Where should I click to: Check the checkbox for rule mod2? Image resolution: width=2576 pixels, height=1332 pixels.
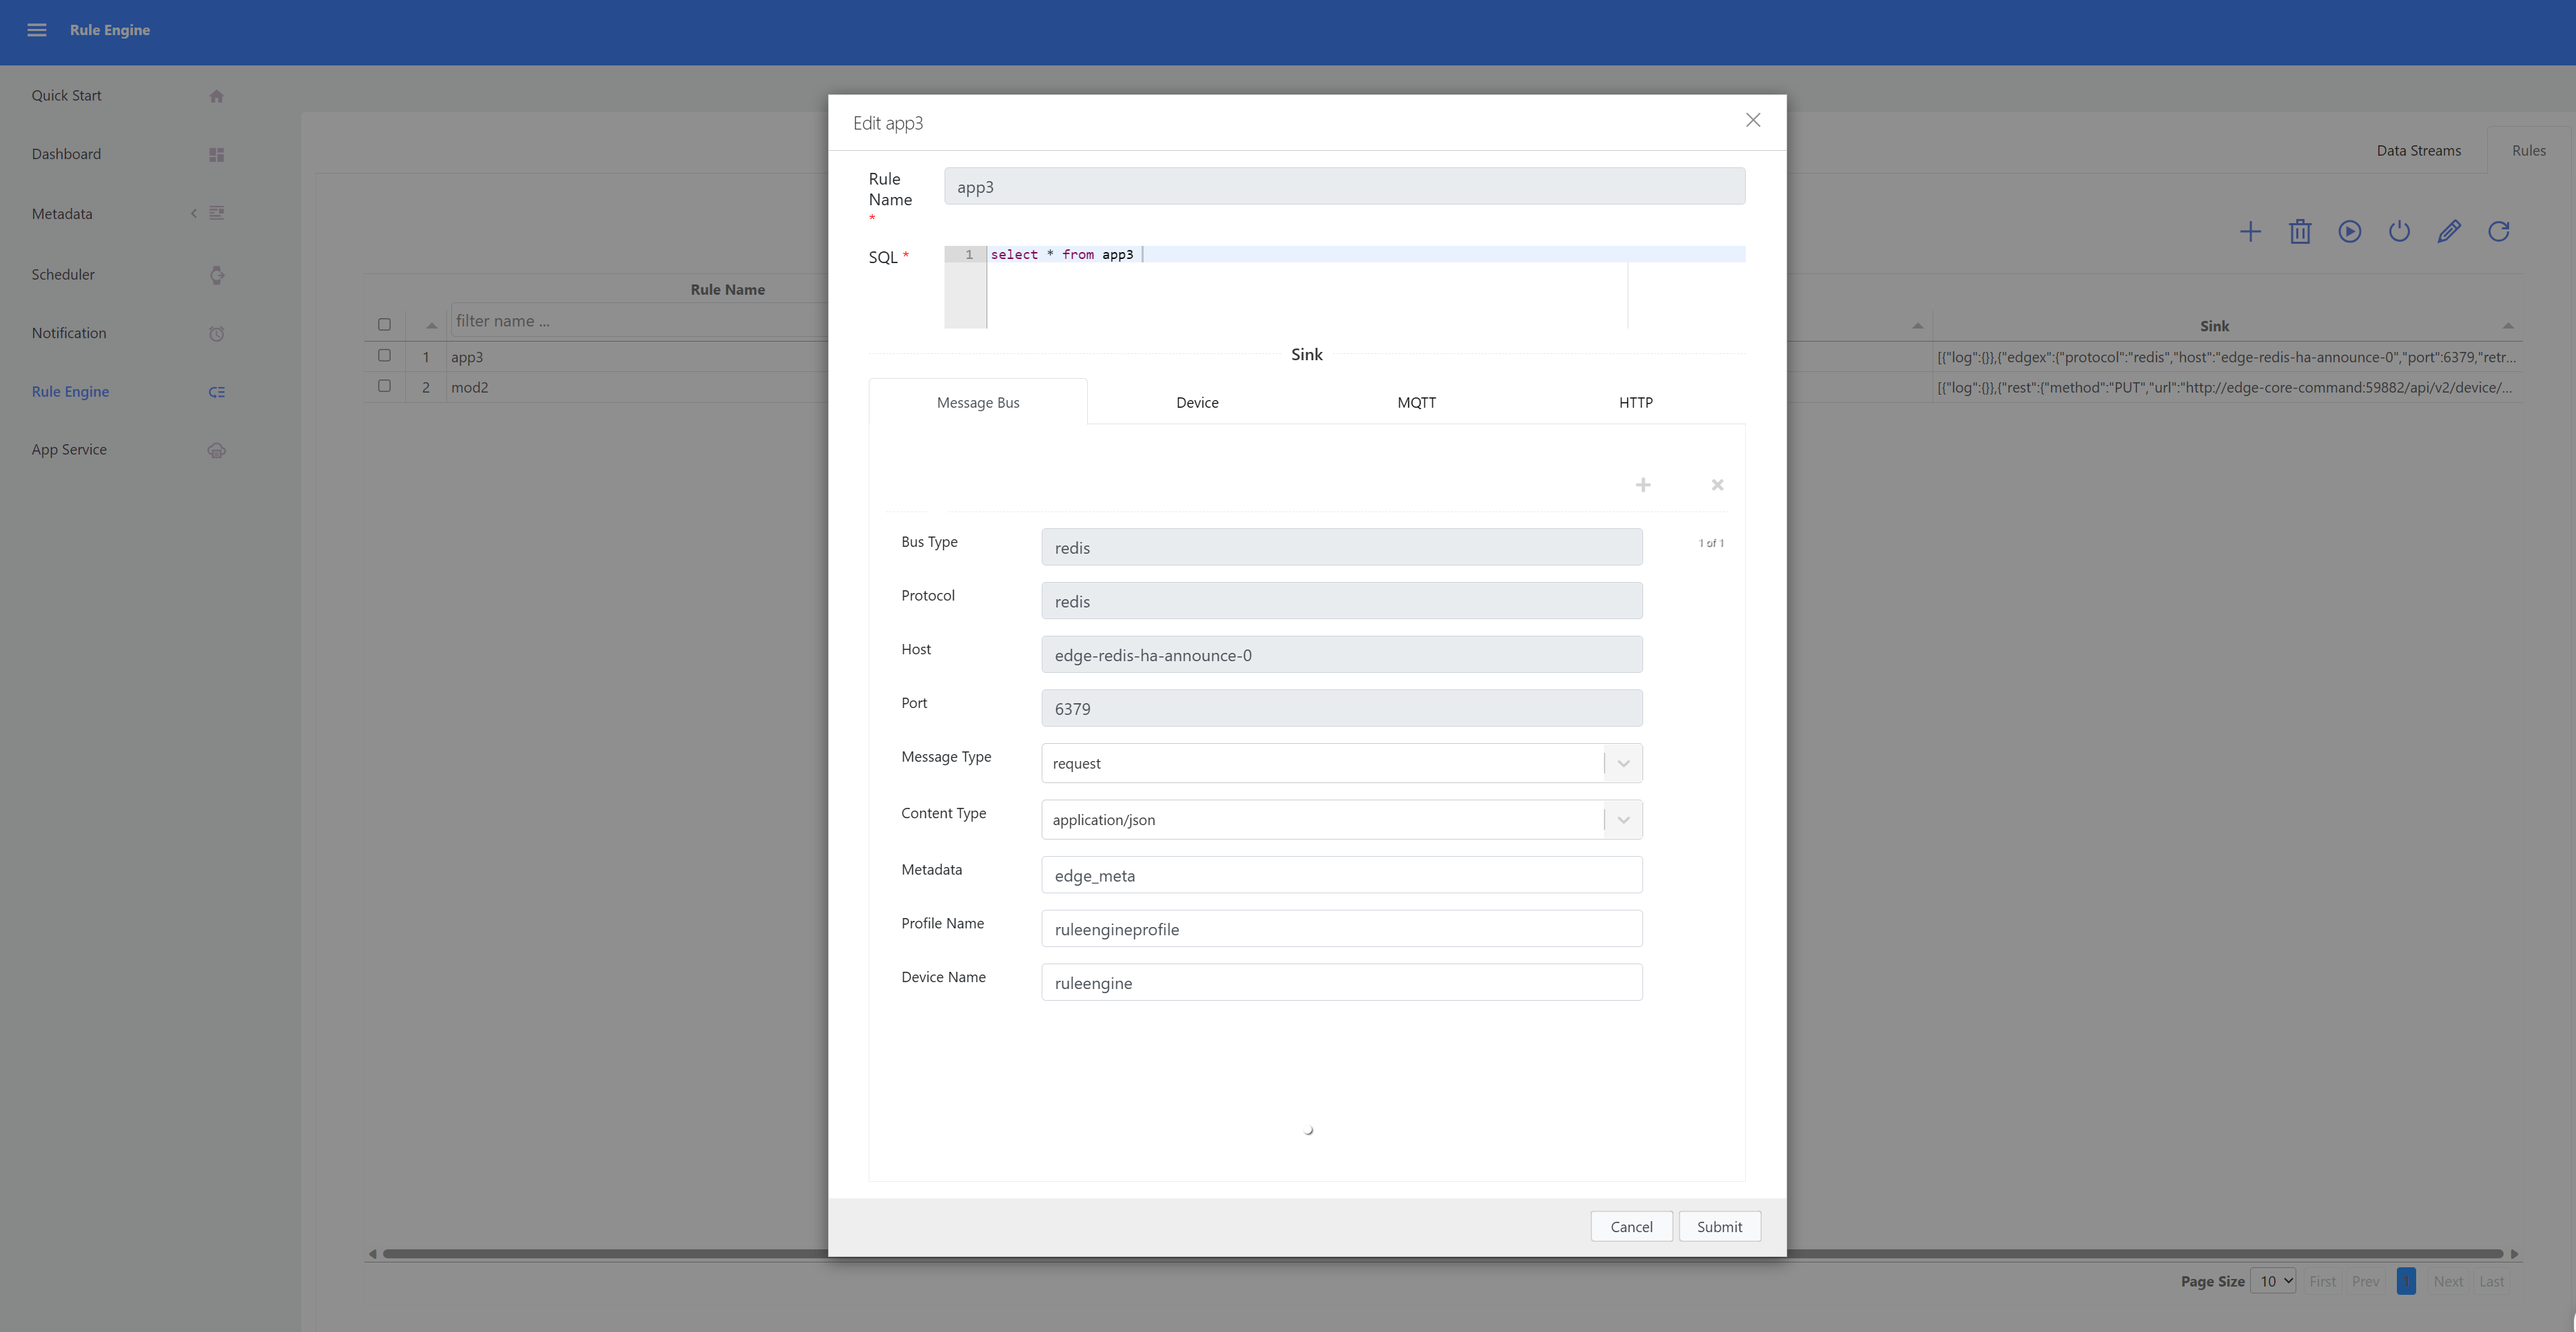[x=384, y=385]
